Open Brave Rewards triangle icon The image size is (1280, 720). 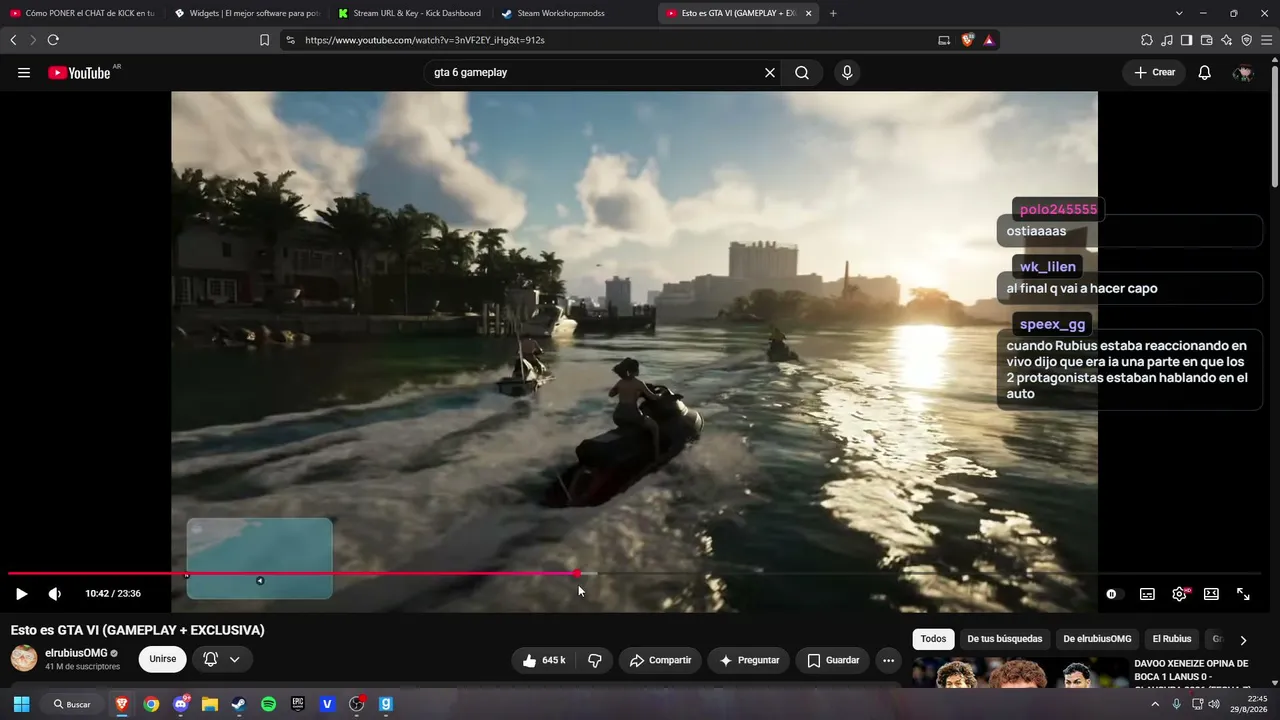[988, 40]
